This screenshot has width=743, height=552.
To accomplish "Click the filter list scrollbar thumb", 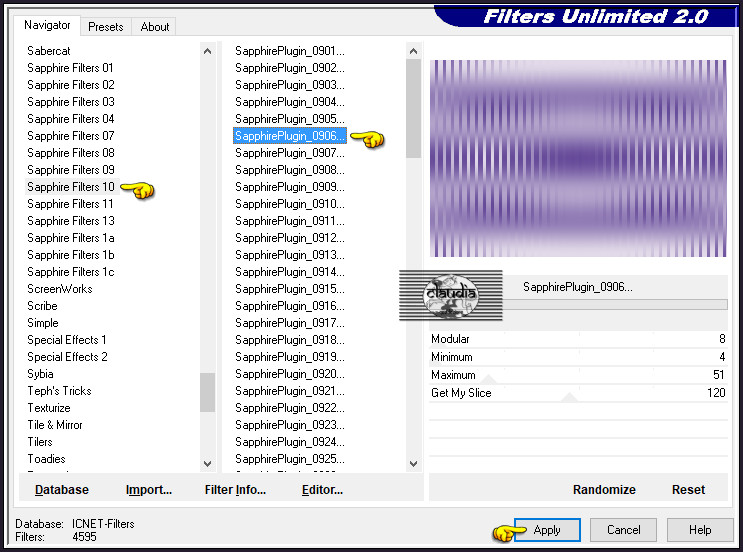I will click(x=413, y=109).
